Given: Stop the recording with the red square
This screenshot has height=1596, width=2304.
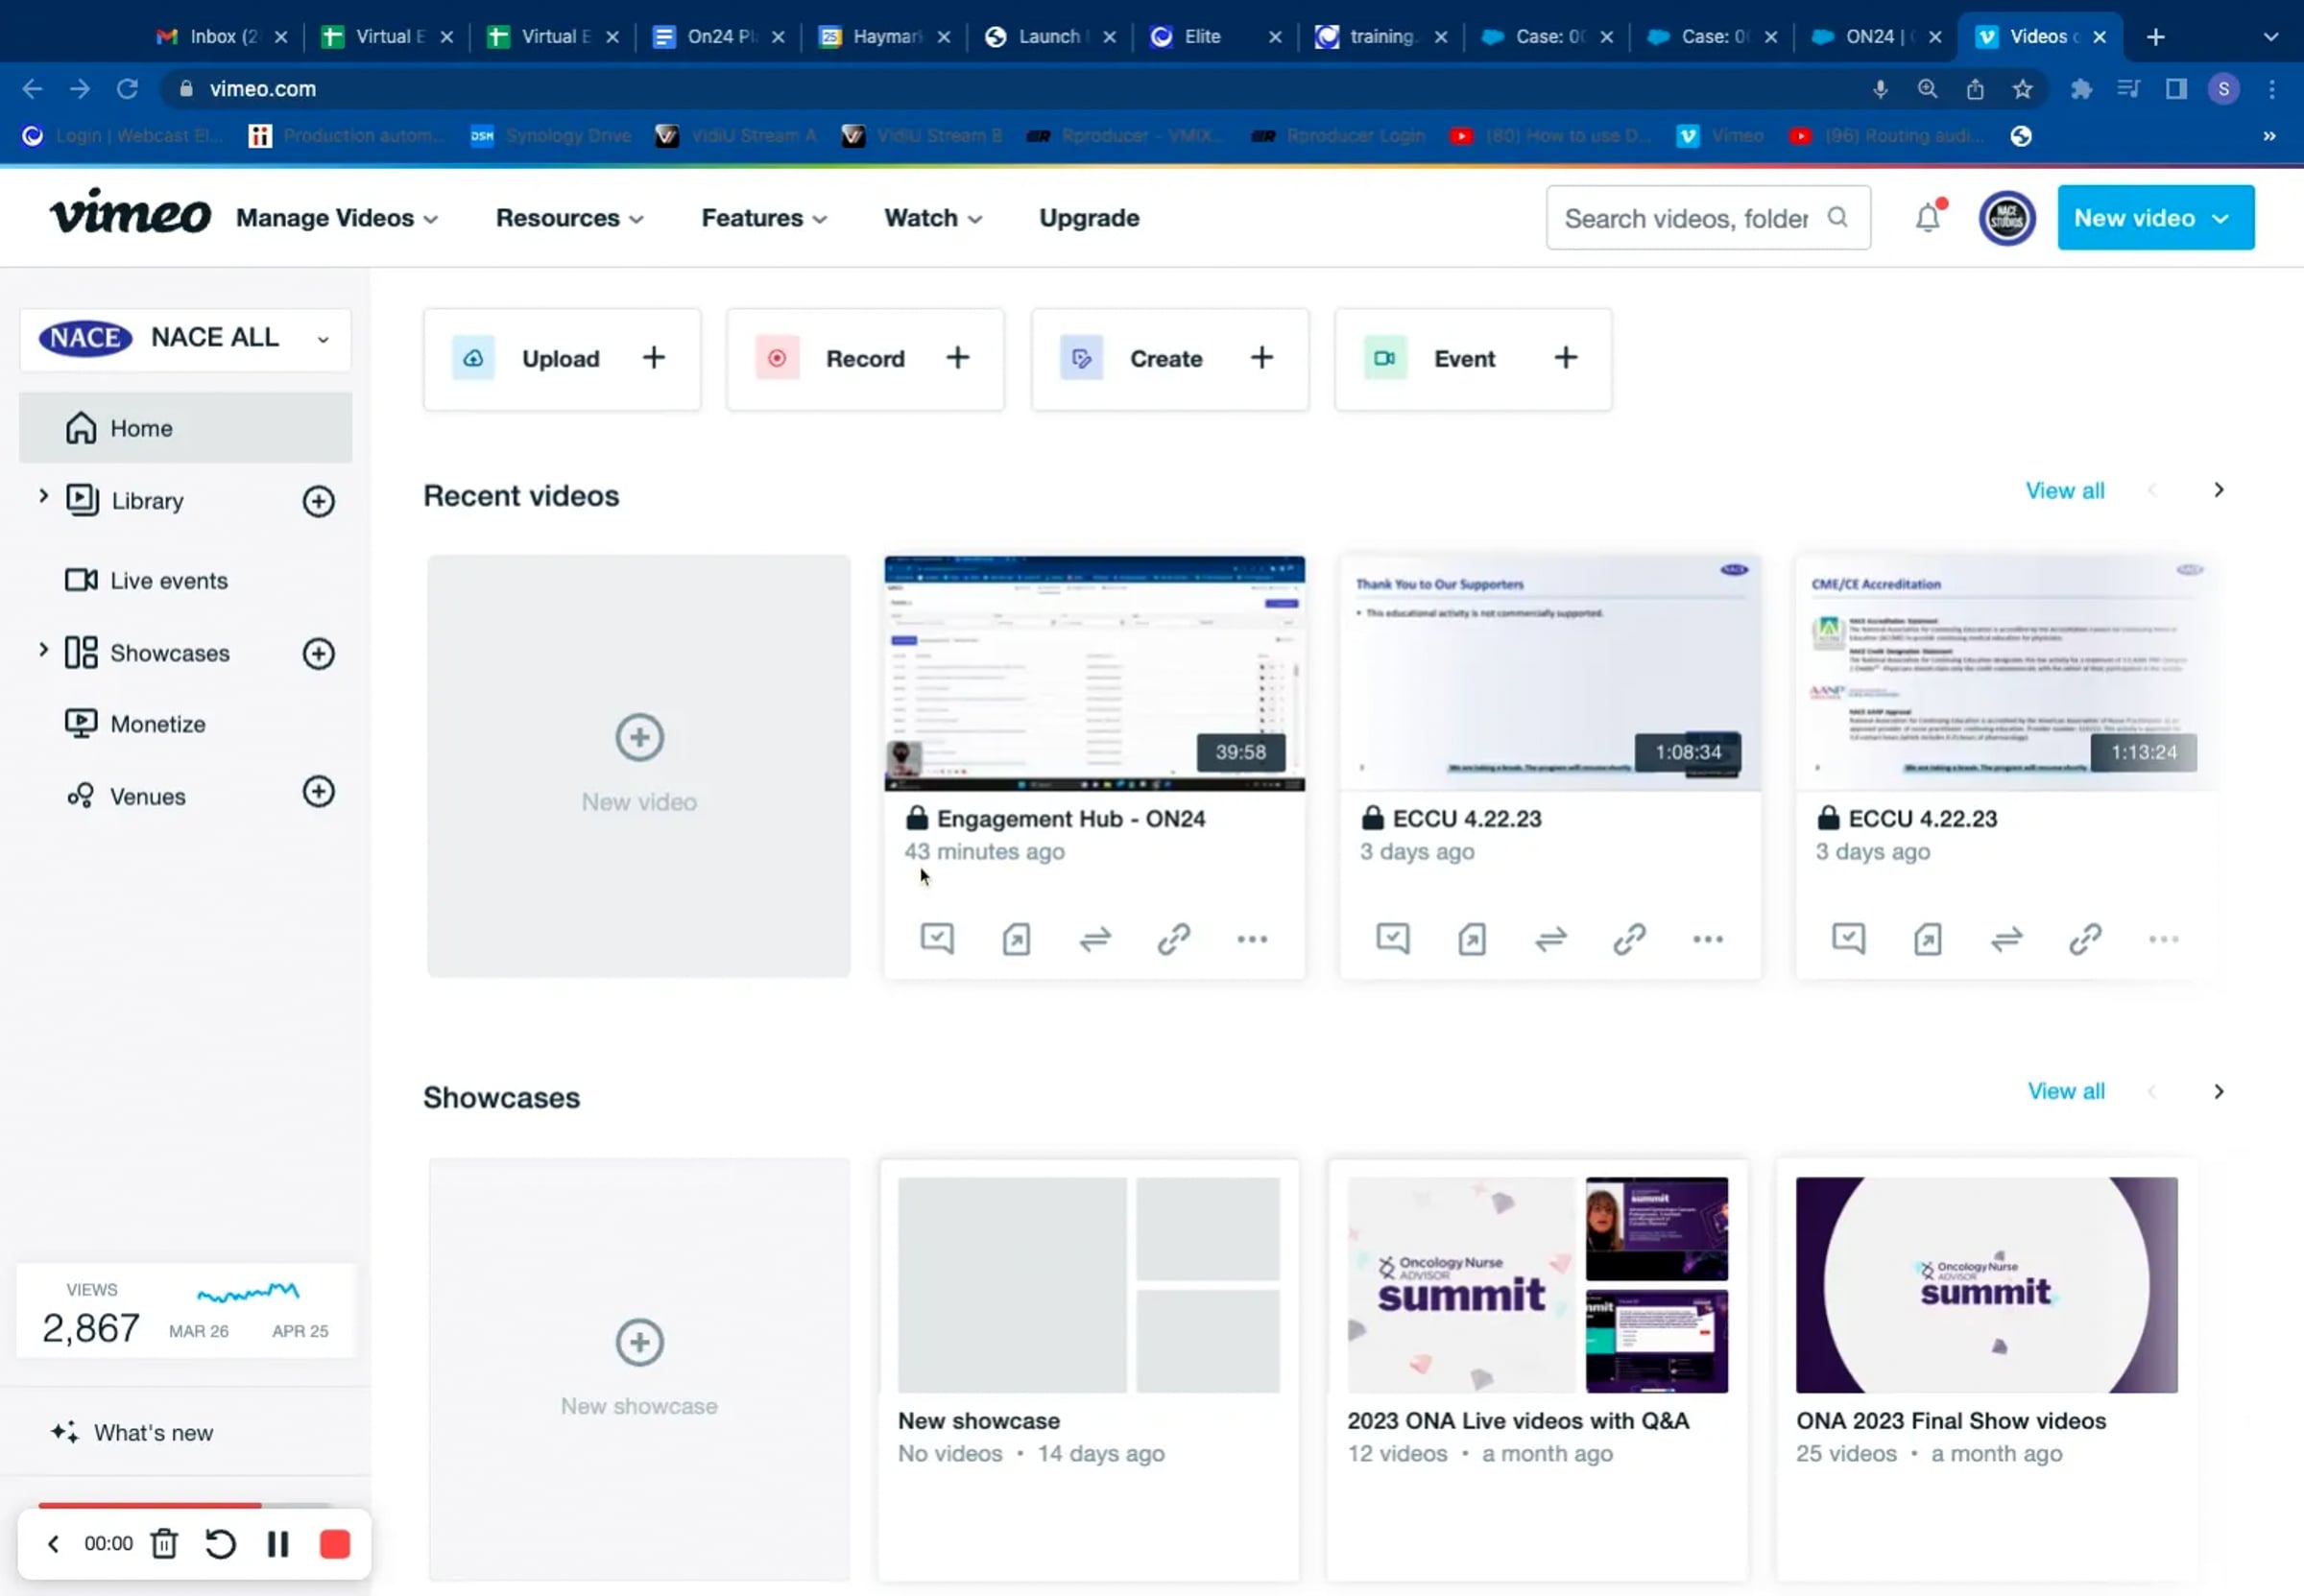Looking at the screenshot, I should 335,1543.
